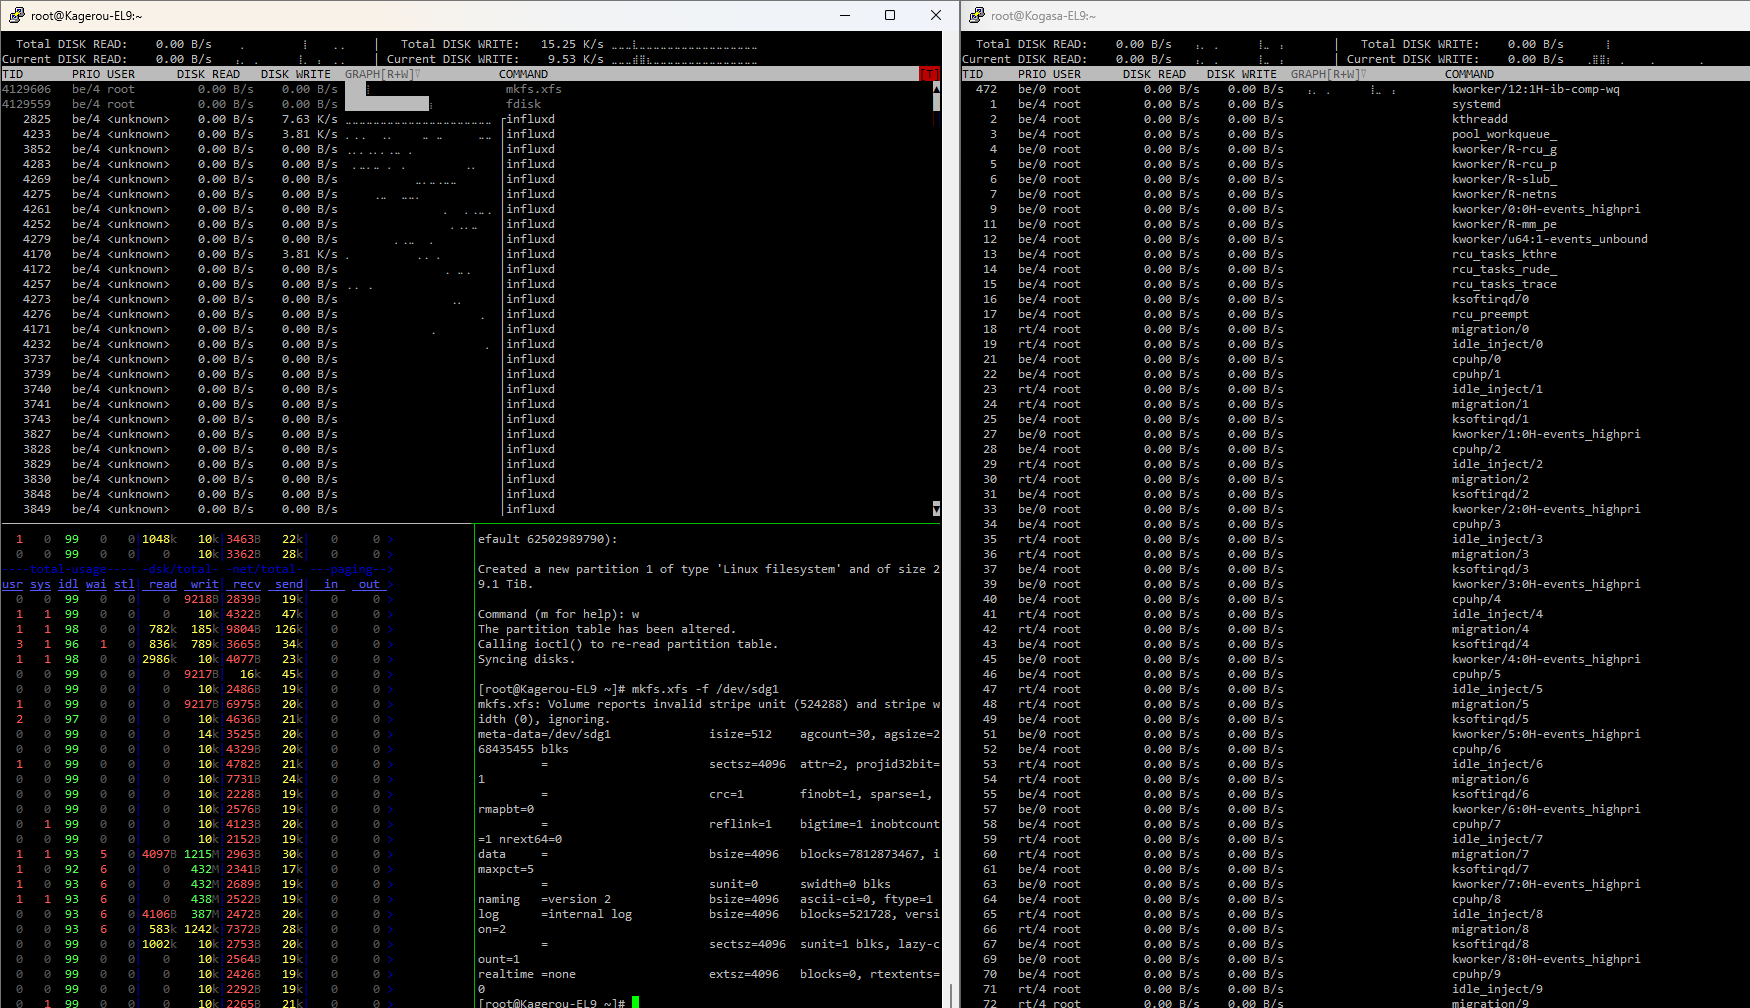Click influxd row with TID 3849
The image size is (1750, 1008).
(466, 509)
